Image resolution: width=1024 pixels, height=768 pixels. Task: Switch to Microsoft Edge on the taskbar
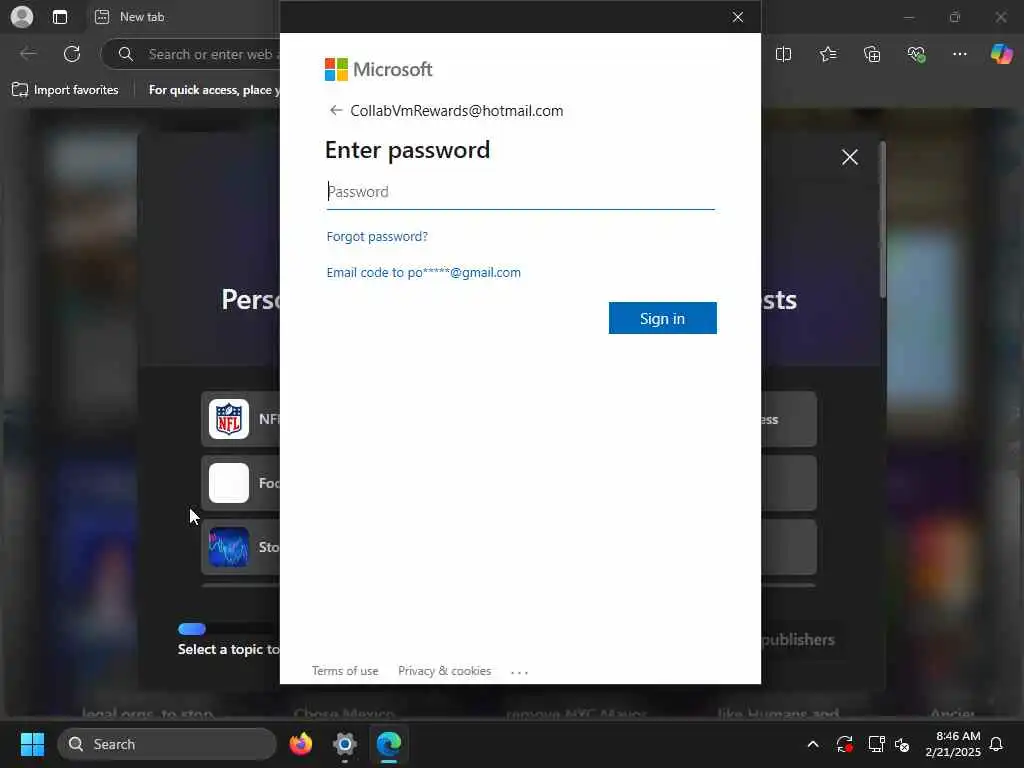click(389, 744)
